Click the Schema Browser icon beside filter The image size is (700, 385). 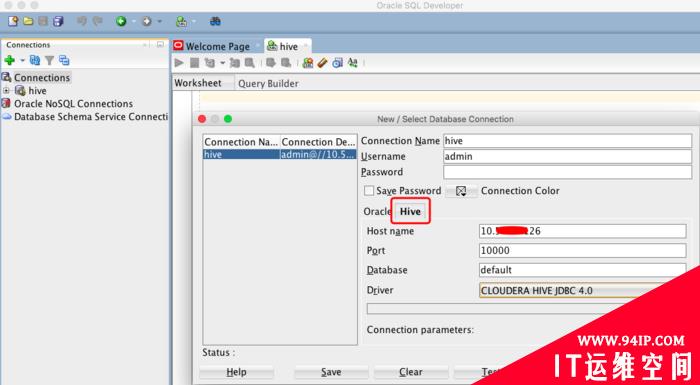64,60
